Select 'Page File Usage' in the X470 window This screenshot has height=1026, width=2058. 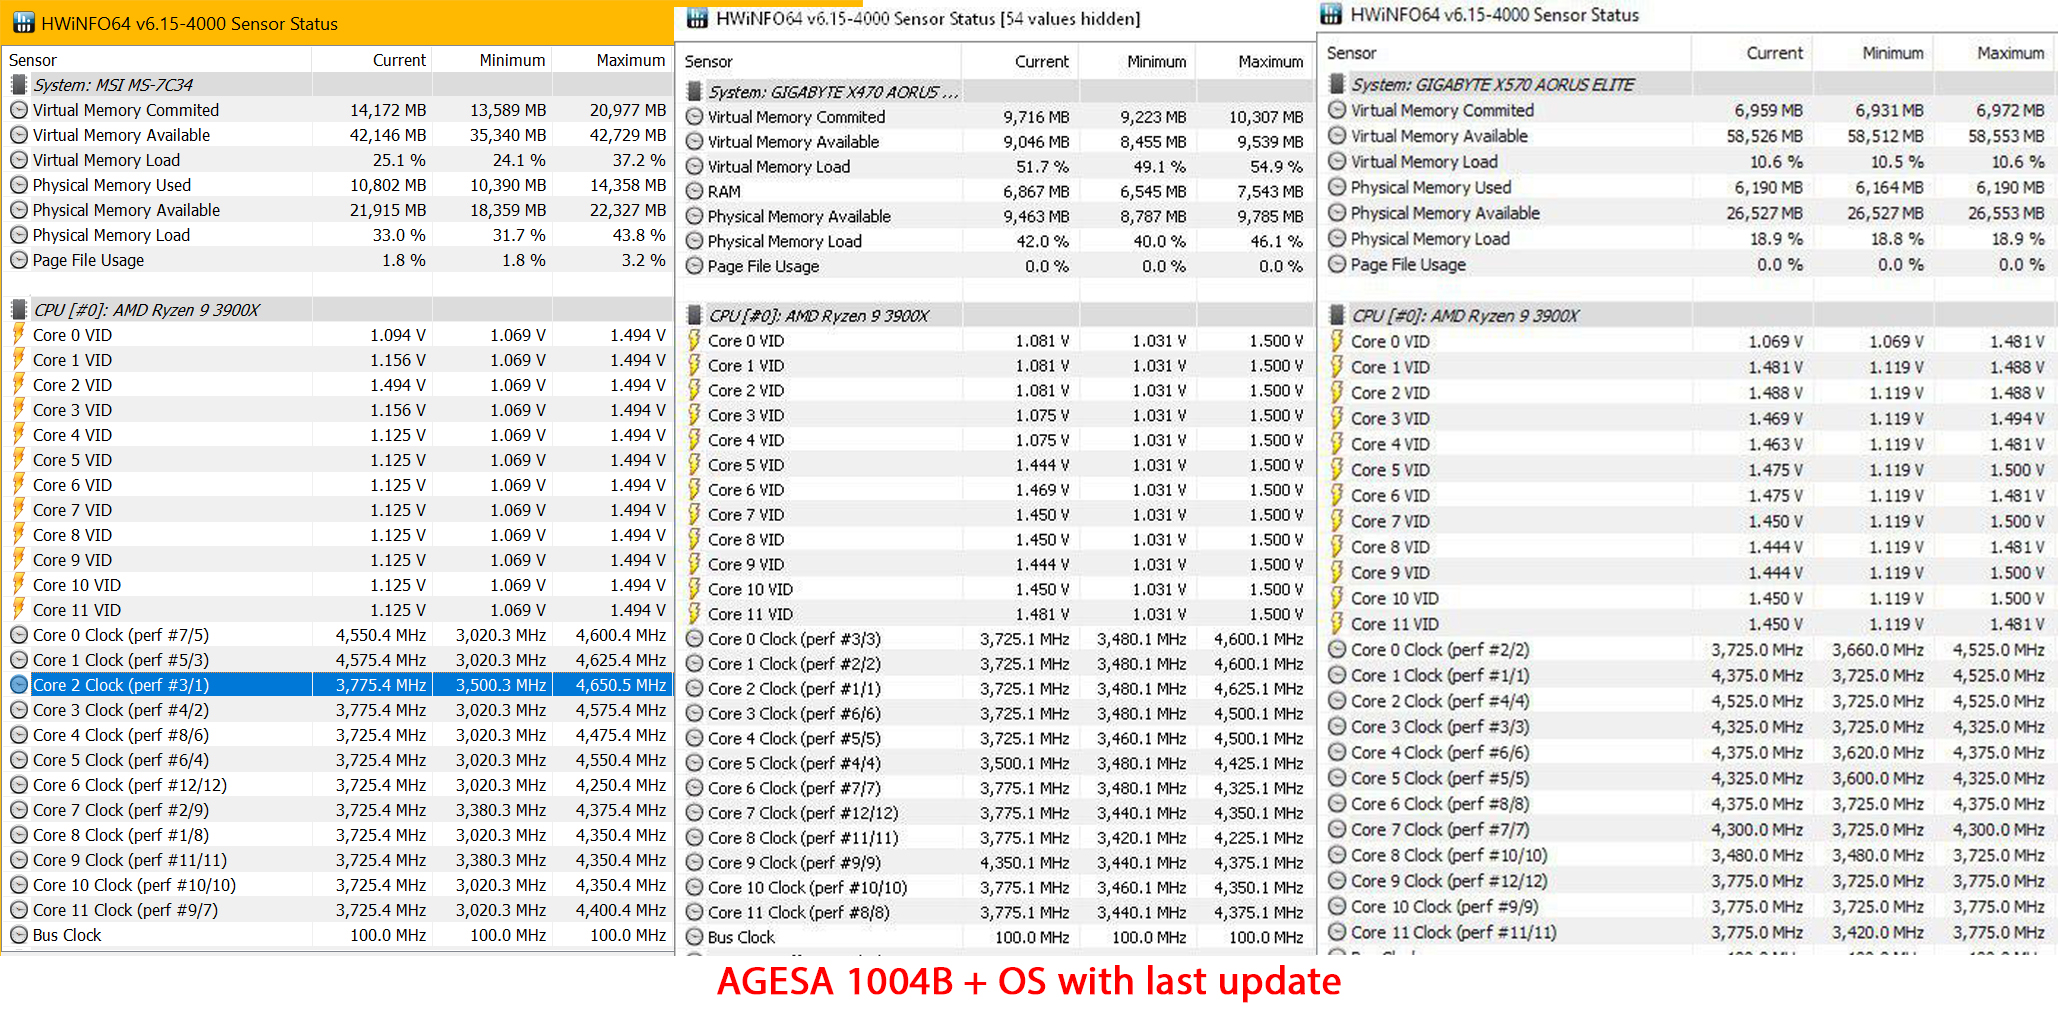point(994,266)
